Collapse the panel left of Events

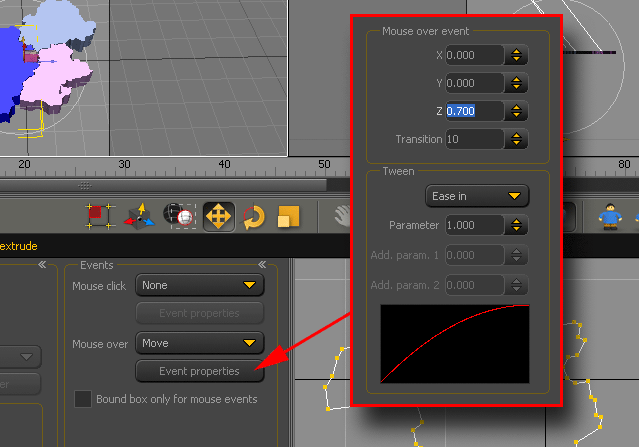click(42, 265)
